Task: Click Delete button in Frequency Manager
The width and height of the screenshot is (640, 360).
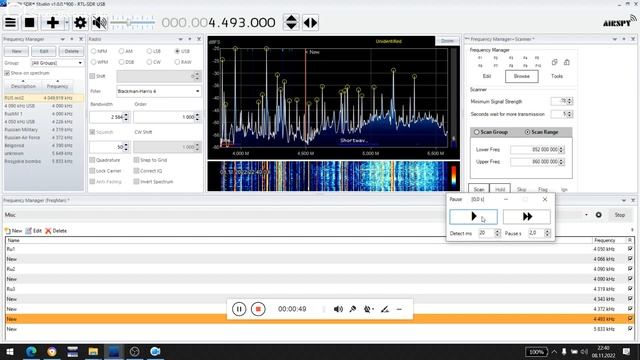Action: (71, 51)
